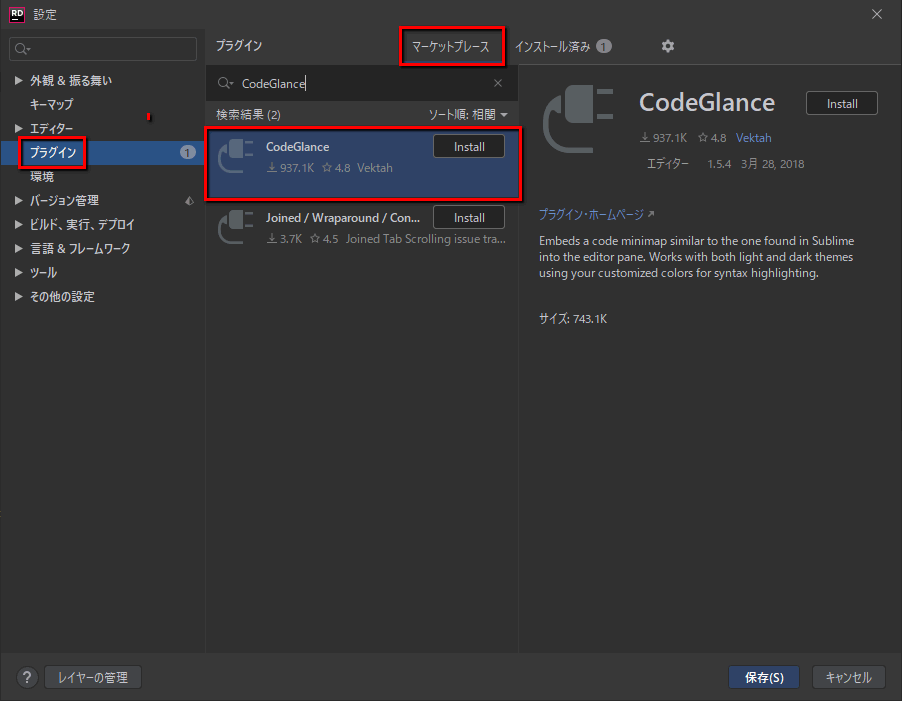Expand the その他の設定 tree node arrow
The height and width of the screenshot is (701, 902).
[18, 296]
